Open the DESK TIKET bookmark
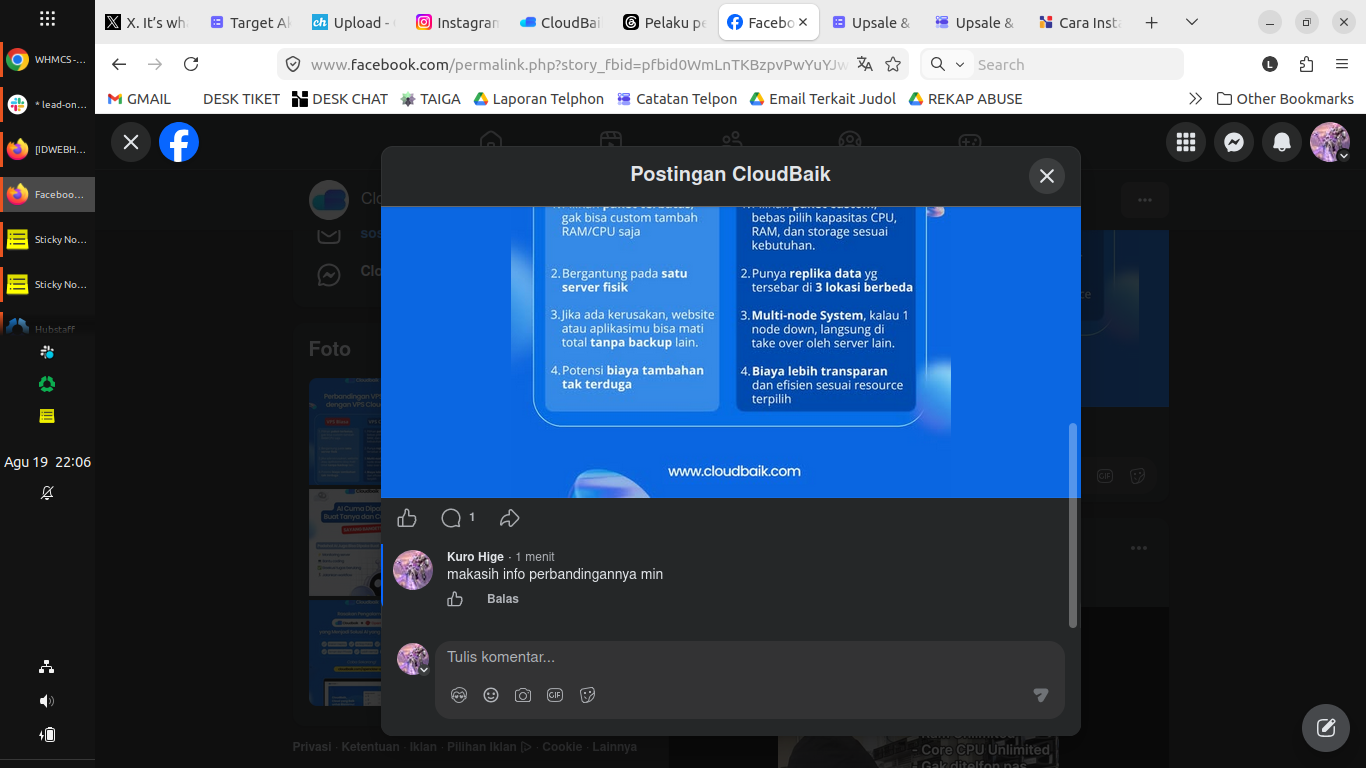The width and height of the screenshot is (1366, 768). pyautogui.click(x=241, y=99)
